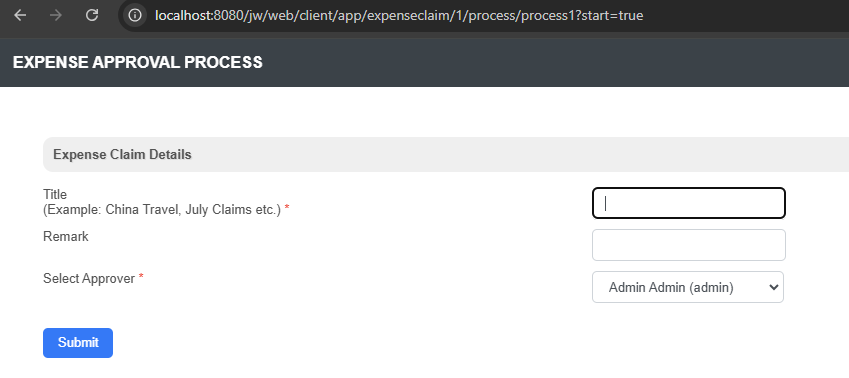Focus the Title text input field

(689, 203)
